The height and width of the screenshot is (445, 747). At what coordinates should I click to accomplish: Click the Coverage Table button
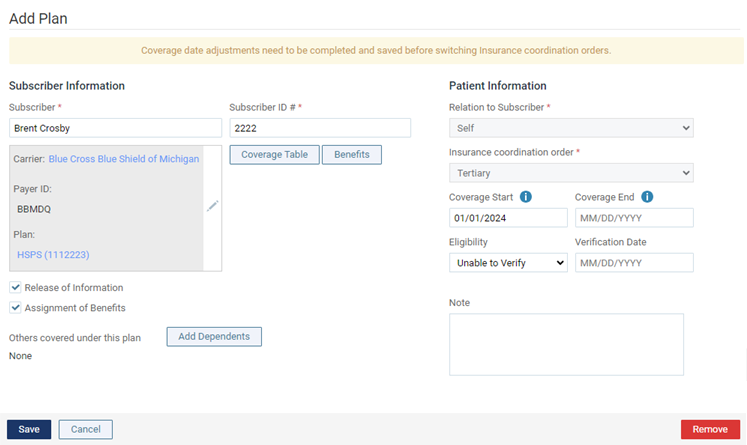(x=274, y=155)
